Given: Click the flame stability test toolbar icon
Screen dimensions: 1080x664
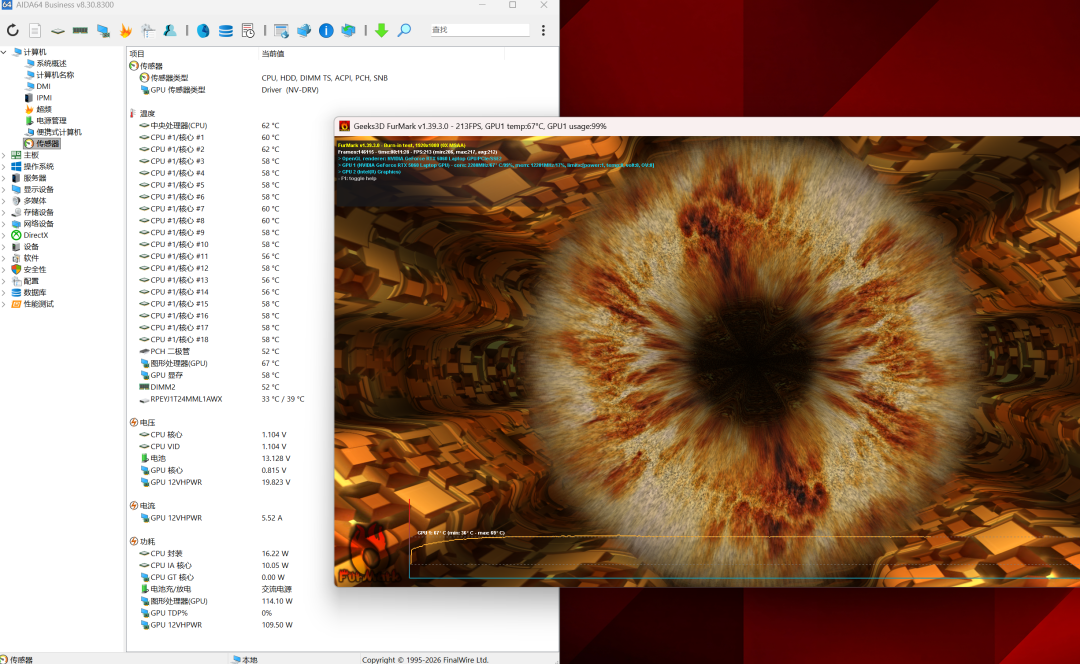Looking at the screenshot, I should 125,30.
